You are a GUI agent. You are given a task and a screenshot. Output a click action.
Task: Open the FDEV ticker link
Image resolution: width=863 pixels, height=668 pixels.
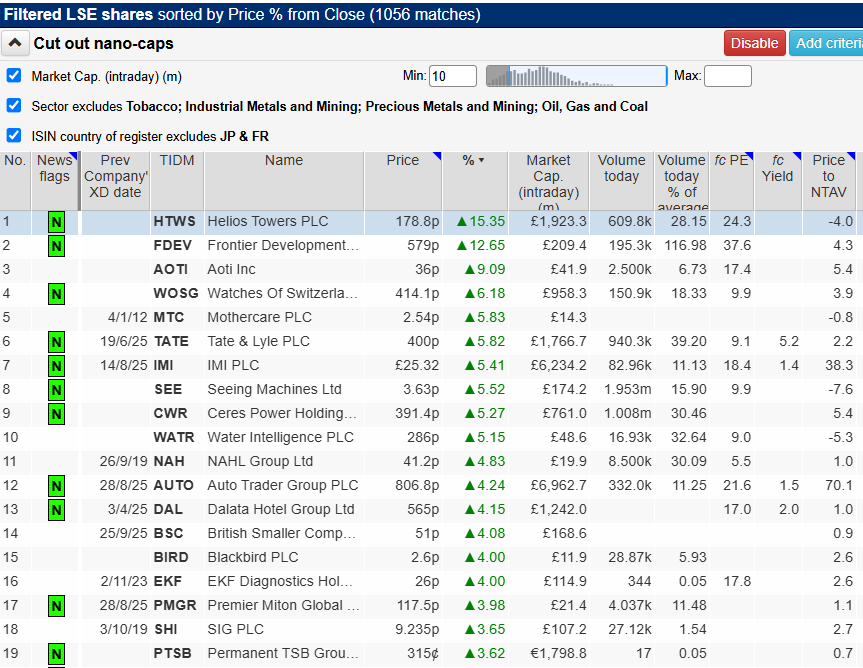[x=173, y=245]
